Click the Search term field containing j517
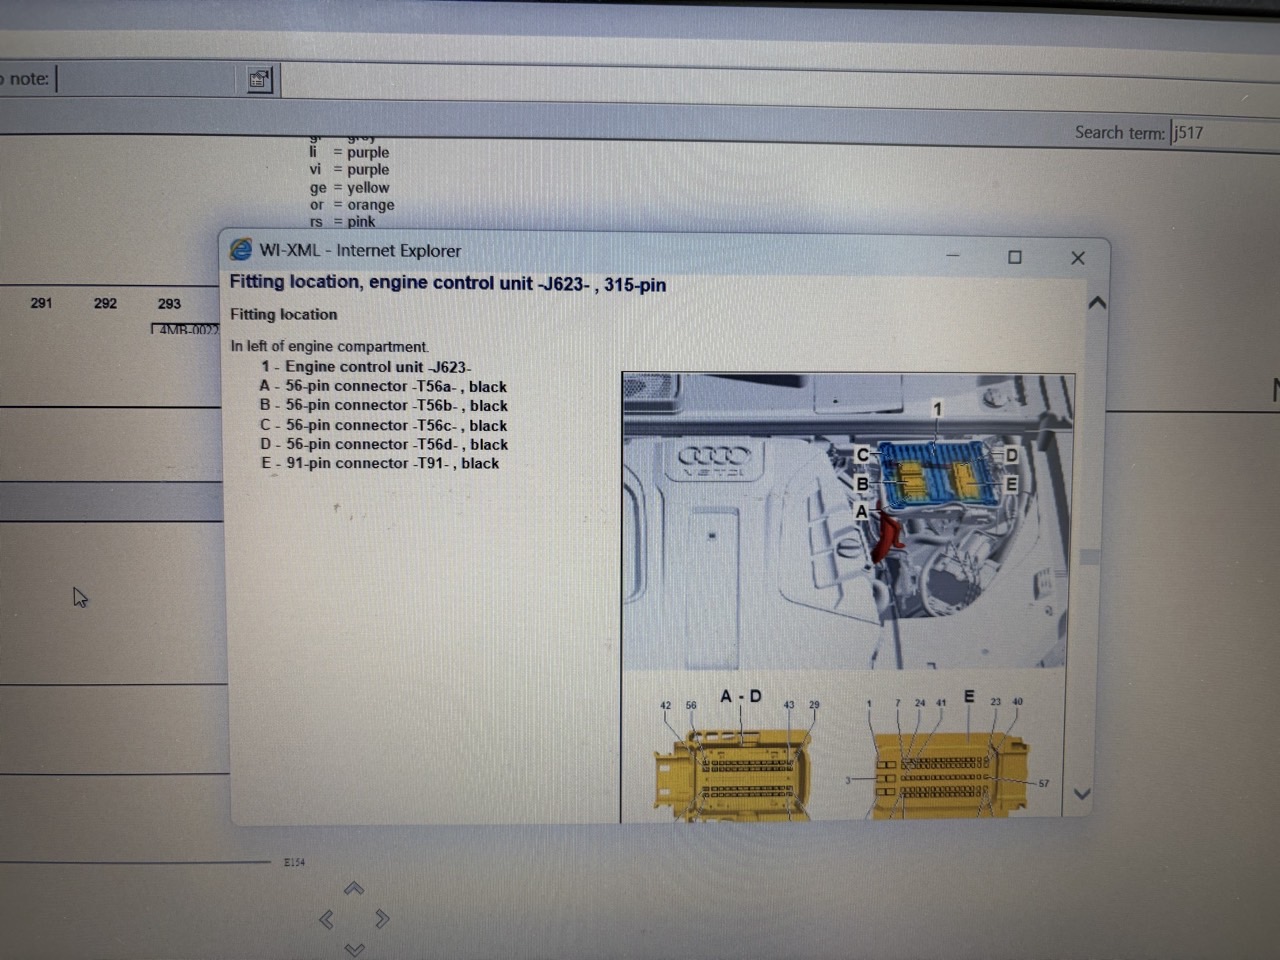The image size is (1280, 960). pos(1225,133)
